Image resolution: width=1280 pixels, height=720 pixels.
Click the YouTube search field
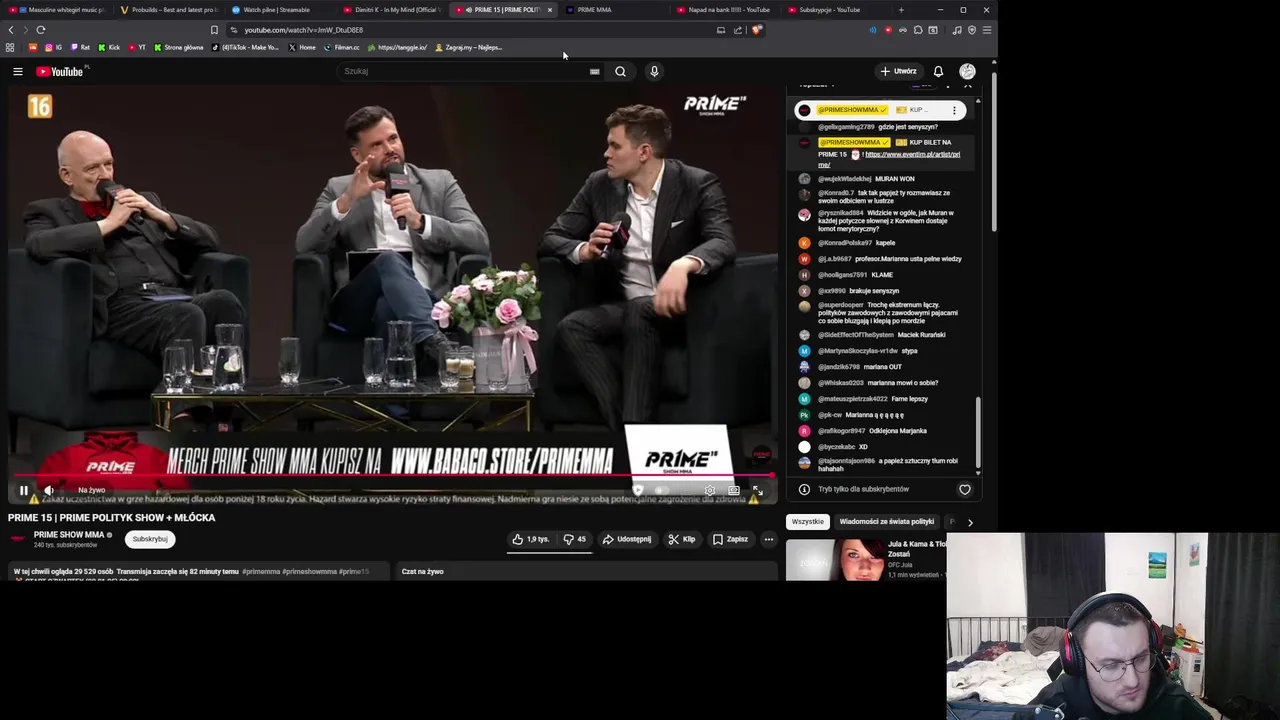(x=463, y=71)
